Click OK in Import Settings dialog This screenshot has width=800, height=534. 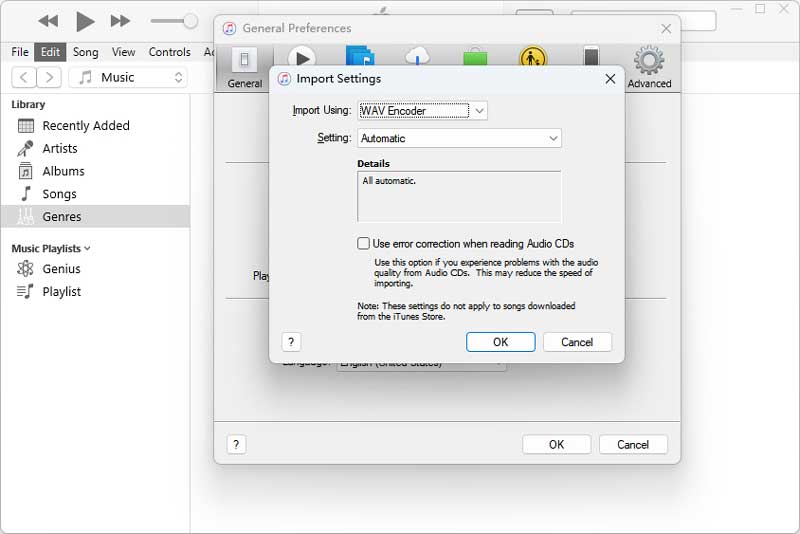(x=500, y=342)
